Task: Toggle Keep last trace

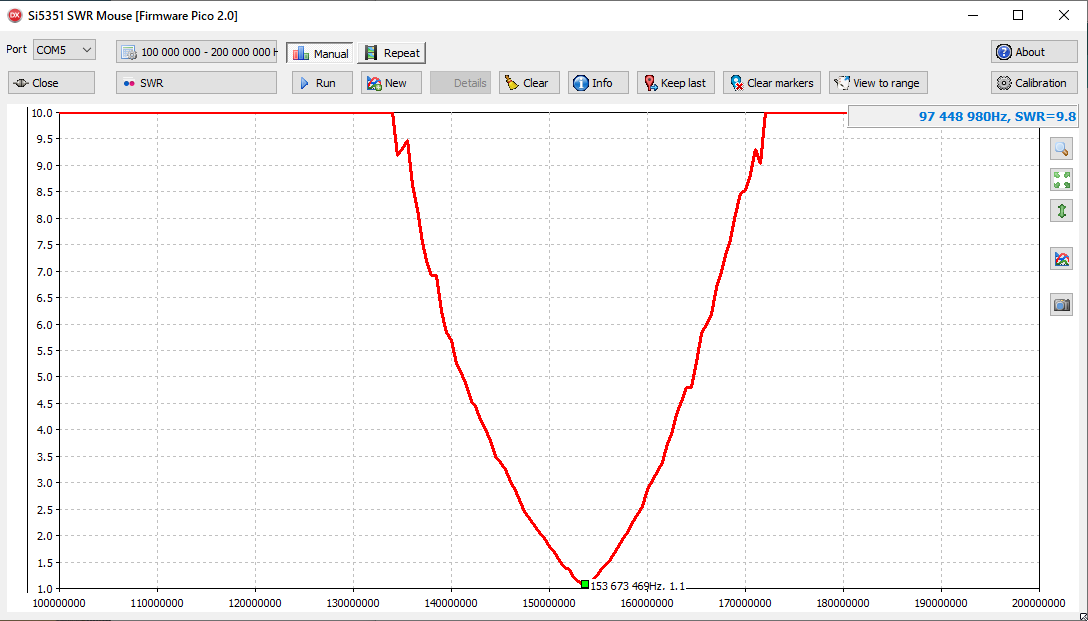Action: tap(675, 83)
